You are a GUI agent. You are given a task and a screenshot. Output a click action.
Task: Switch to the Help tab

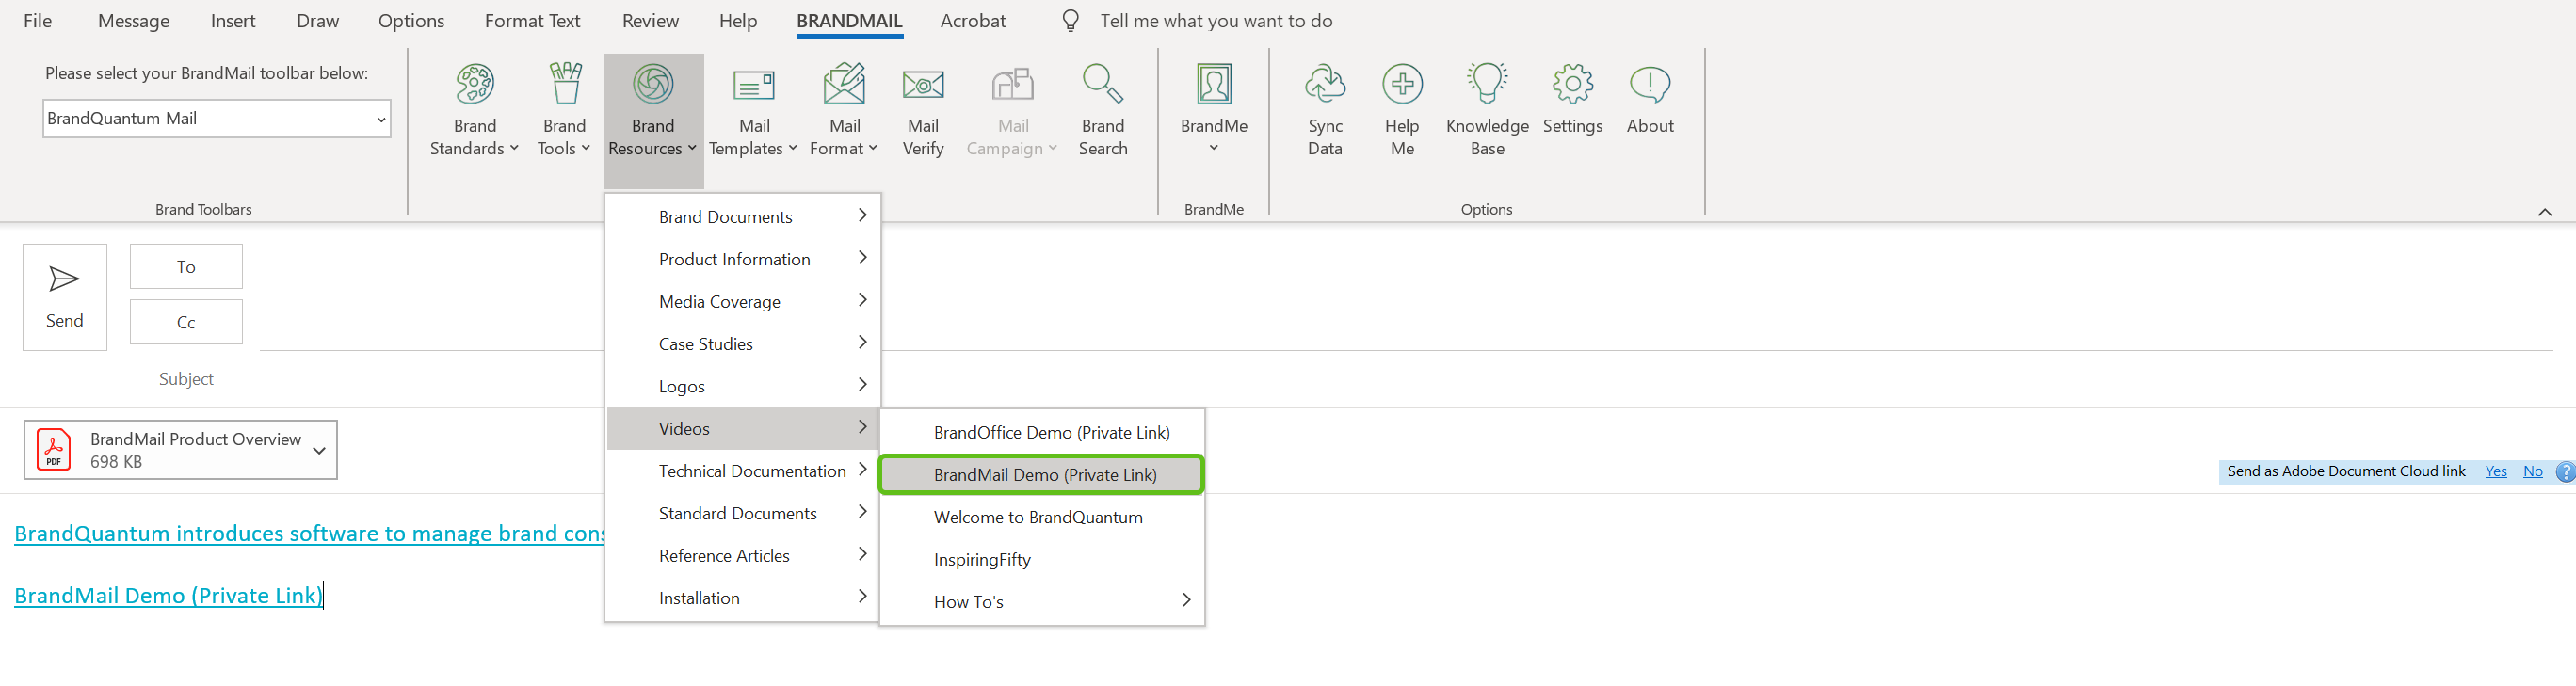pos(738,21)
